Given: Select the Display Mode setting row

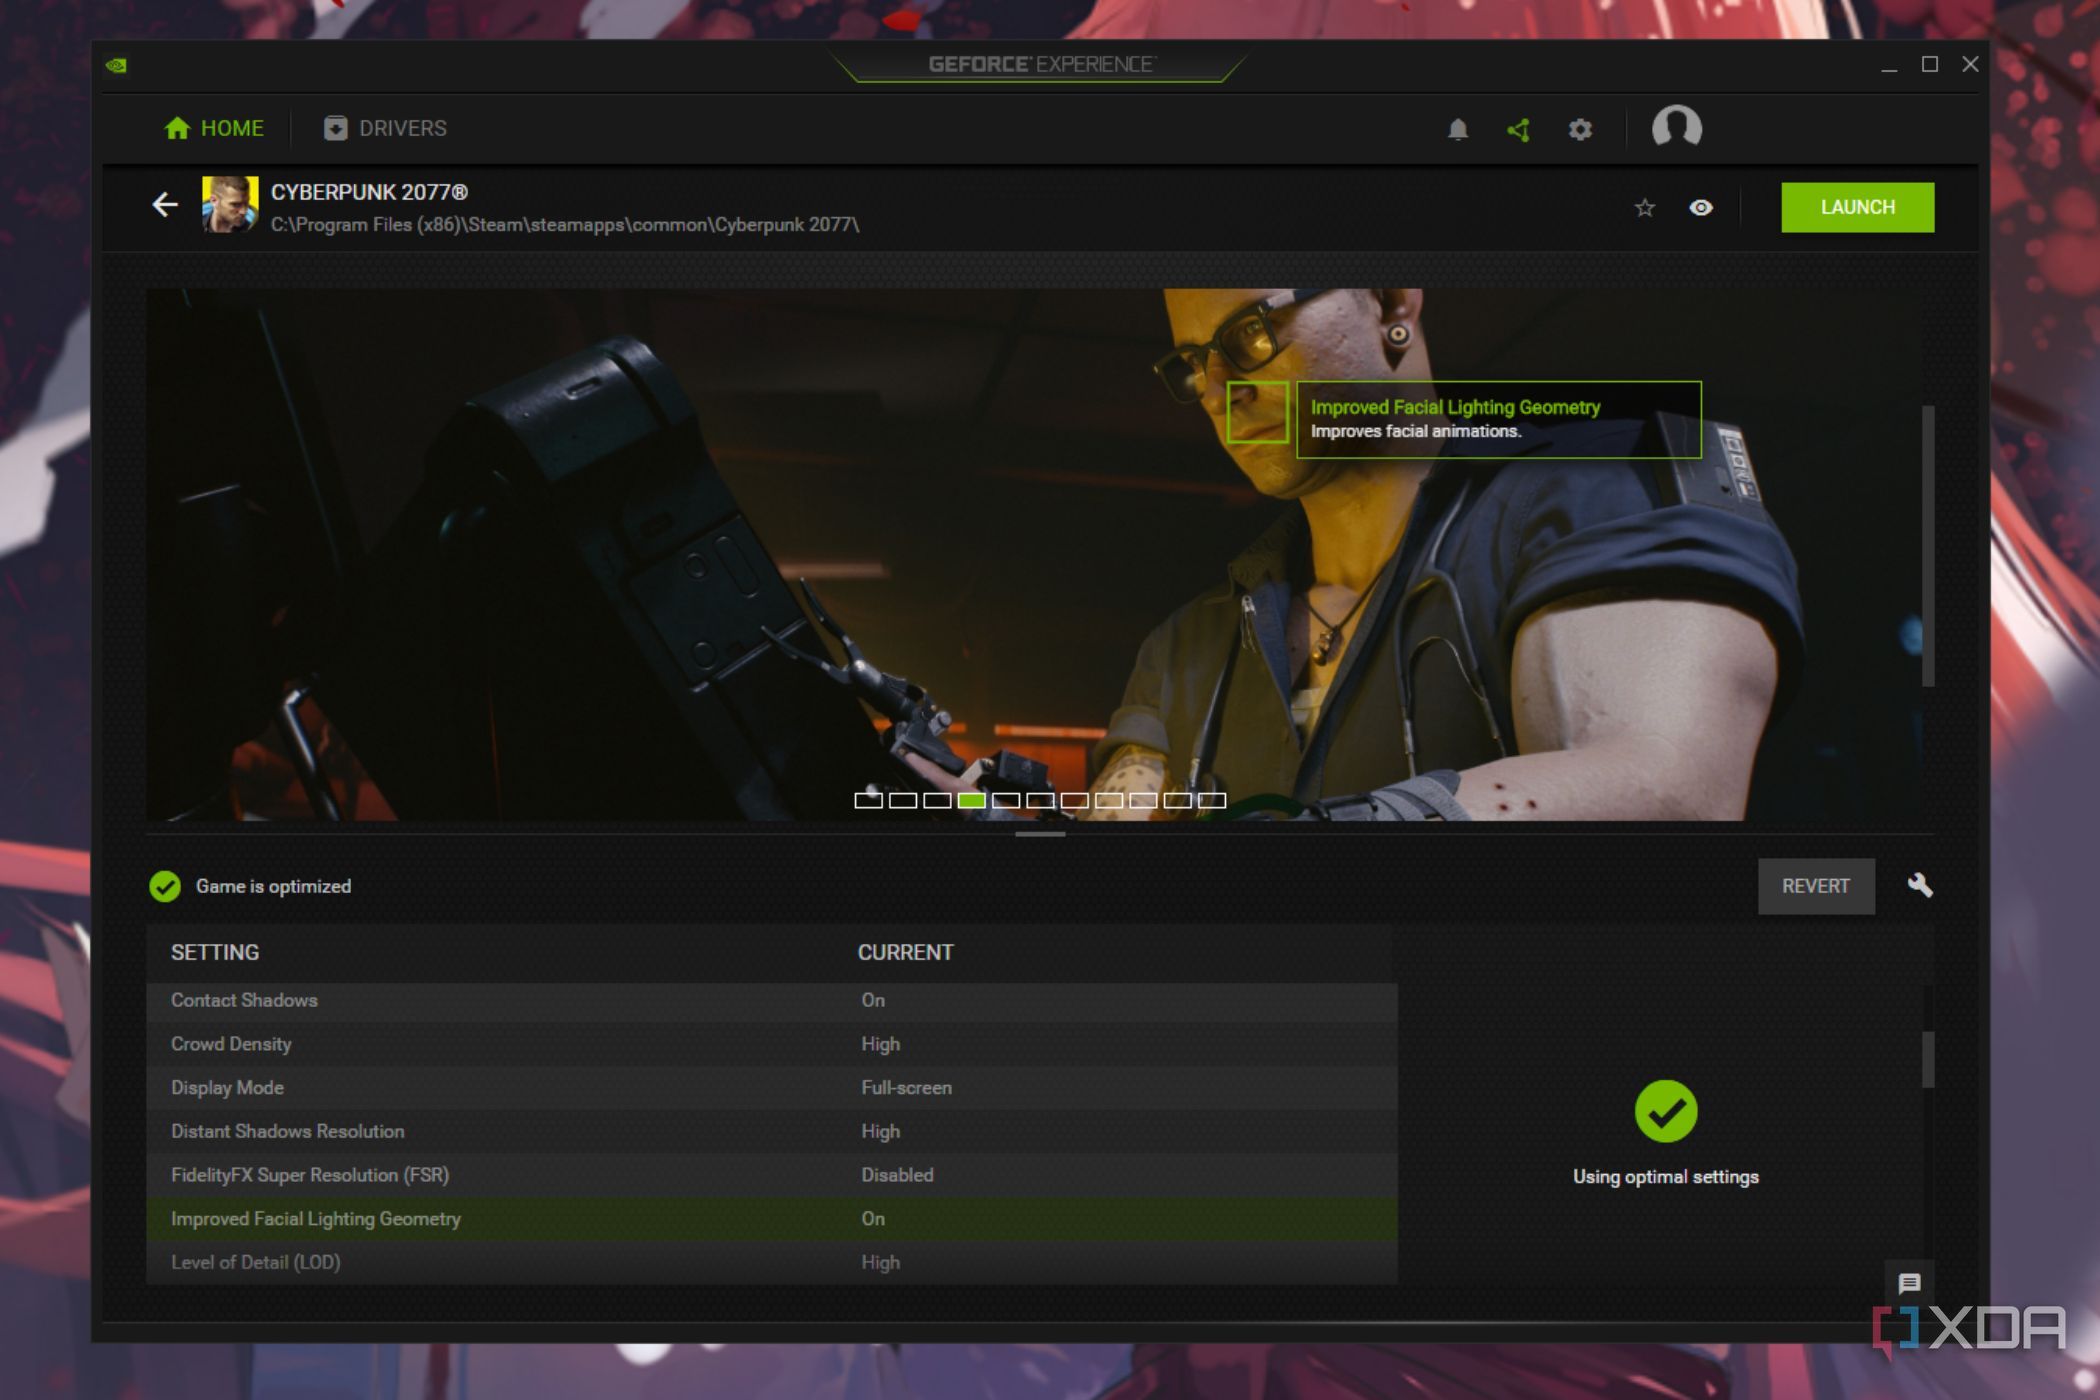Looking at the screenshot, I should tap(771, 1088).
